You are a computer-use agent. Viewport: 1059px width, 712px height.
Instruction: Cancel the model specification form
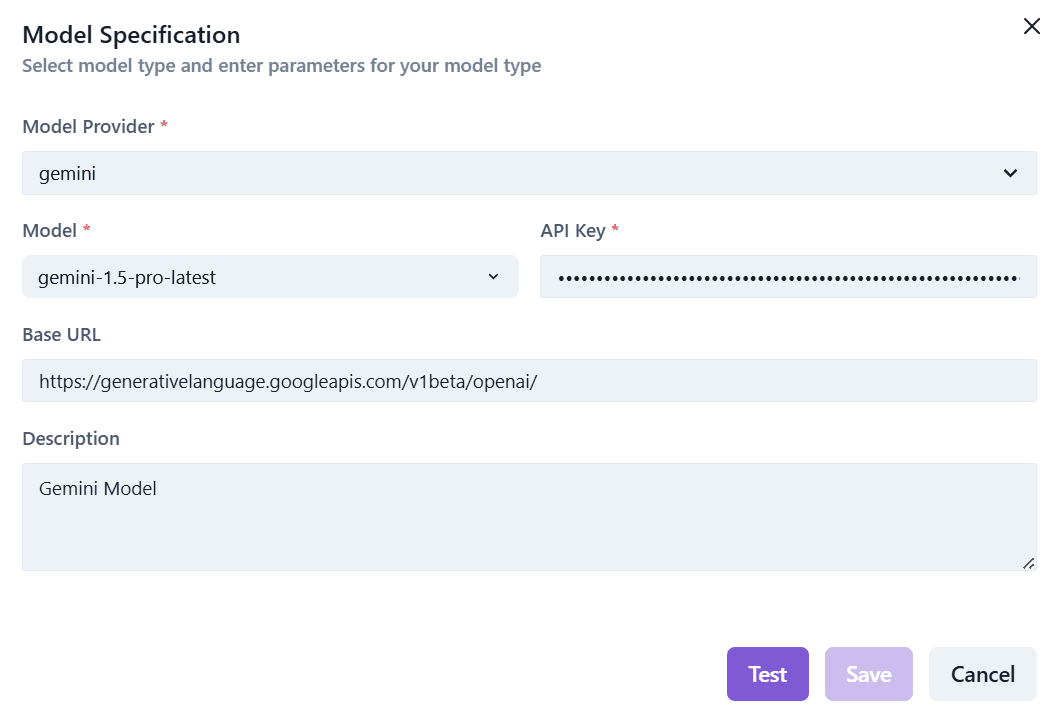(x=982, y=674)
